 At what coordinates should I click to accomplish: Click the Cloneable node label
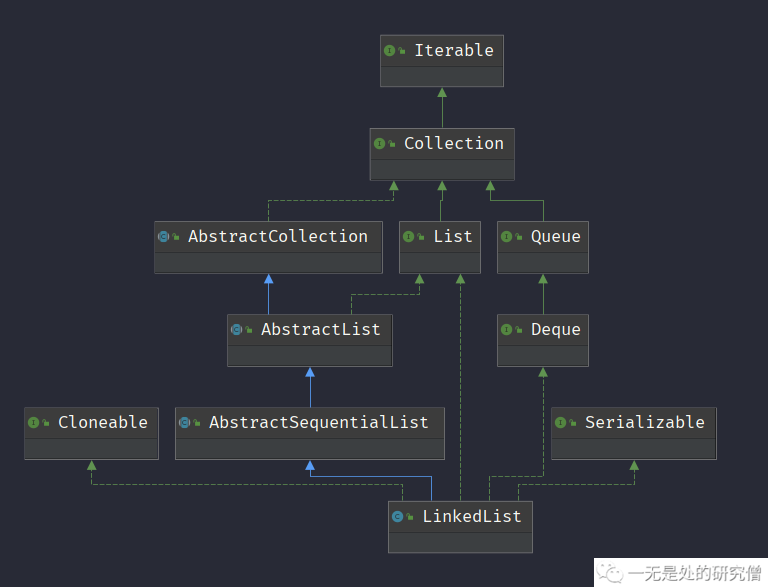click(x=102, y=422)
